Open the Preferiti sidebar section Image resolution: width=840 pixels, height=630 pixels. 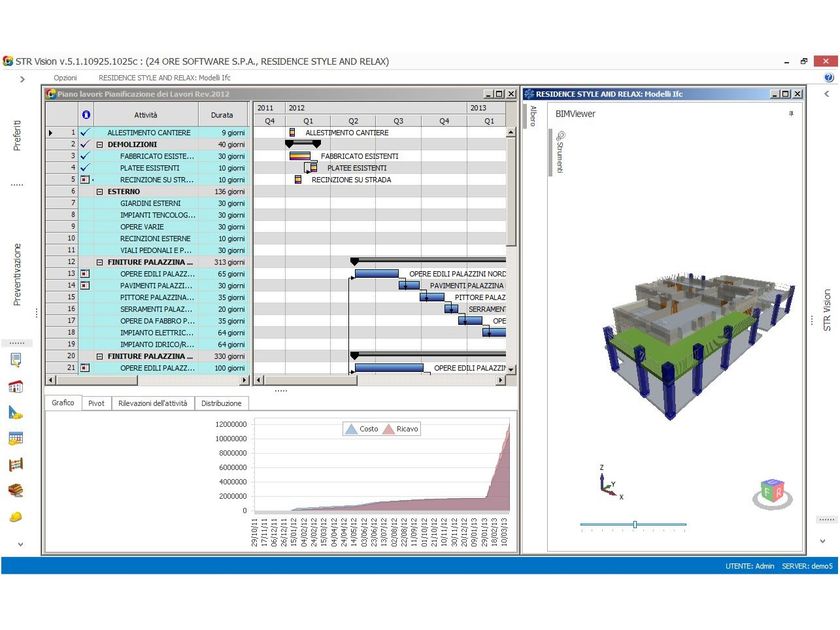17,135
